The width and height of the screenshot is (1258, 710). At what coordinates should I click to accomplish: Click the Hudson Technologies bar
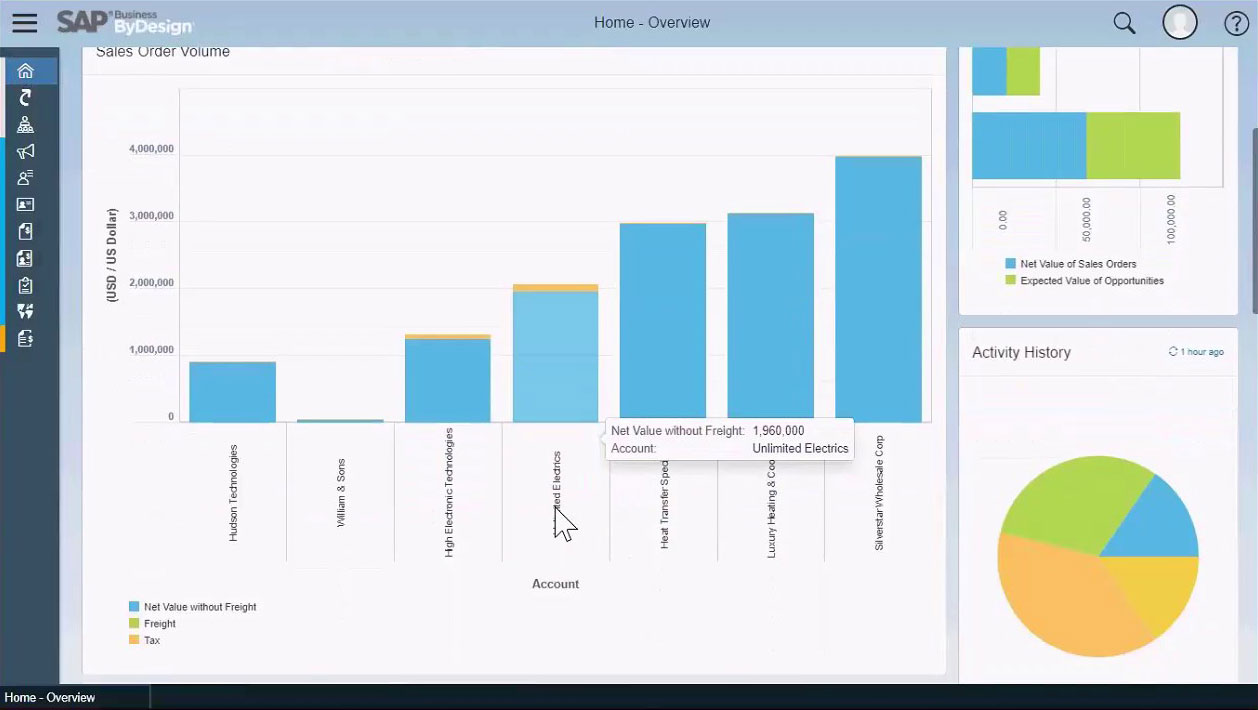click(232, 392)
